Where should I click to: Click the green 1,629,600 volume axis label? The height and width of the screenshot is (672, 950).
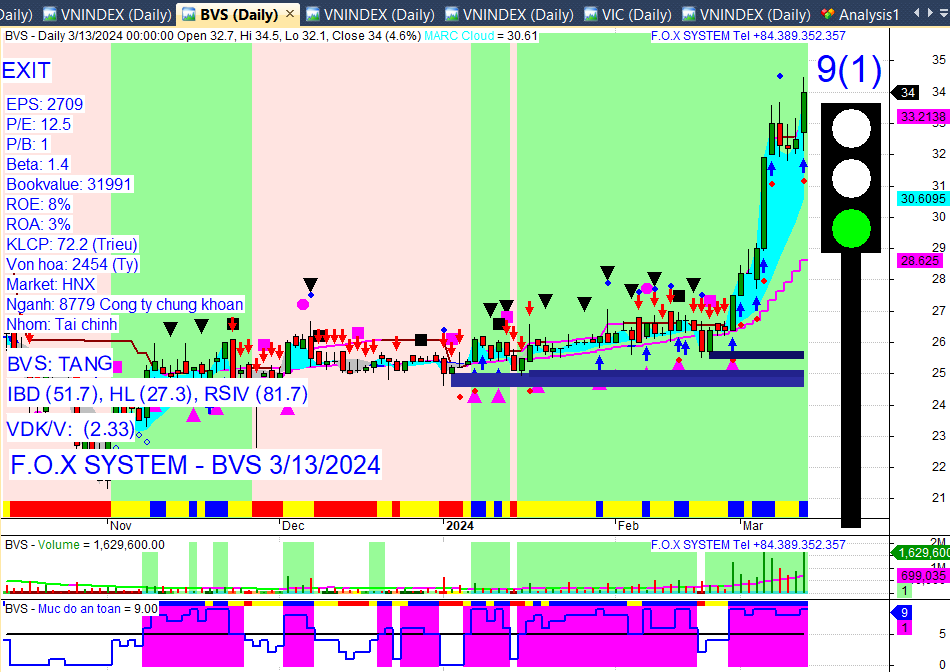coord(921,553)
